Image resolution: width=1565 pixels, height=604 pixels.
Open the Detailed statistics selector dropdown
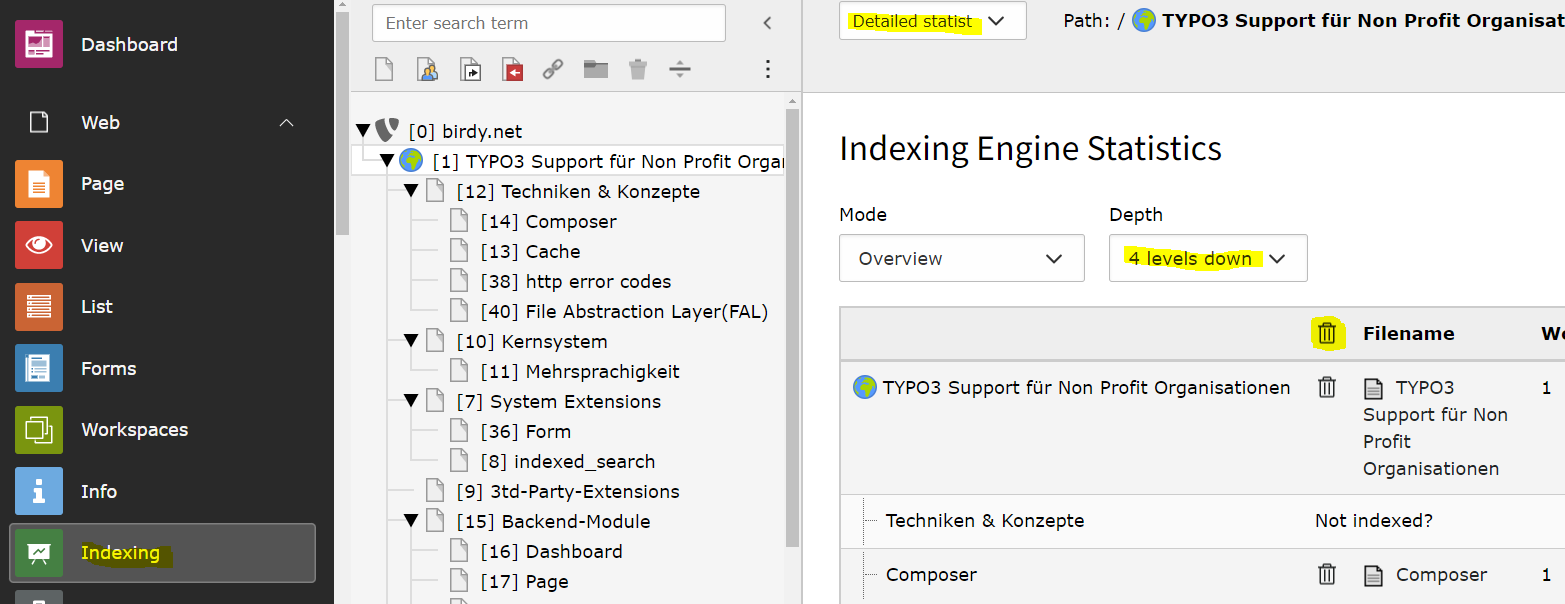[932, 21]
